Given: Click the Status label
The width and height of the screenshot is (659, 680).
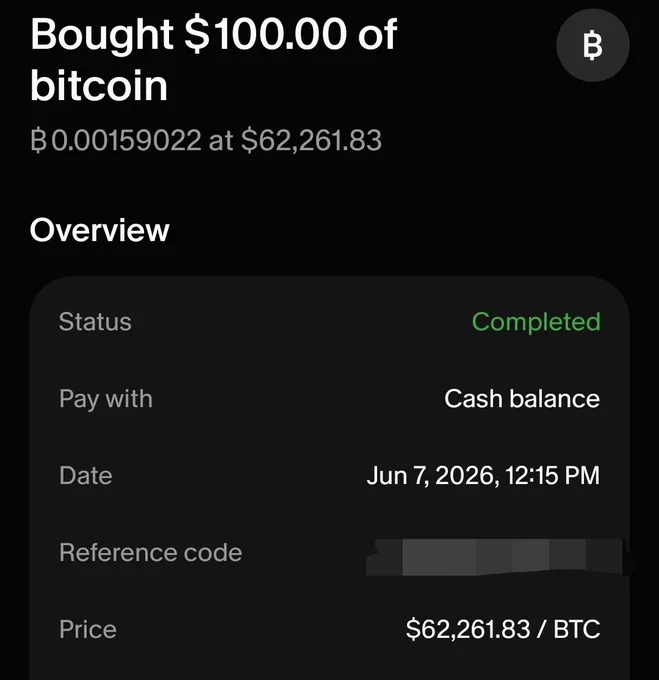Looking at the screenshot, I should [x=95, y=322].
